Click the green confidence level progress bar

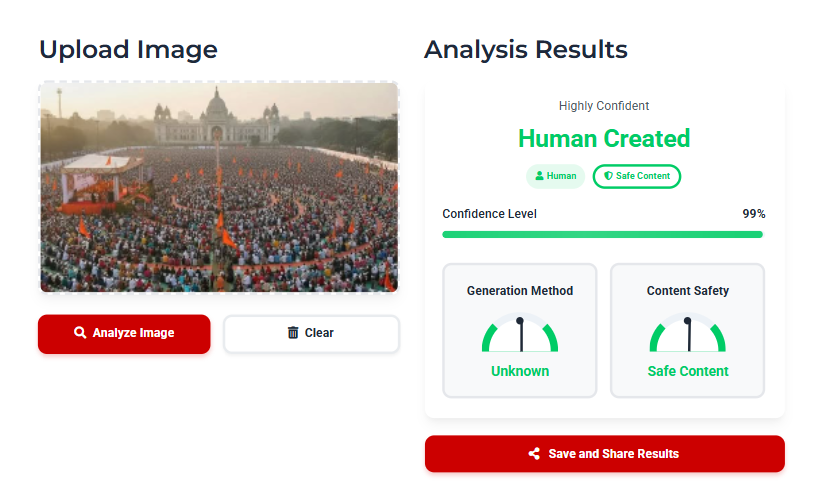click(602, 234)
